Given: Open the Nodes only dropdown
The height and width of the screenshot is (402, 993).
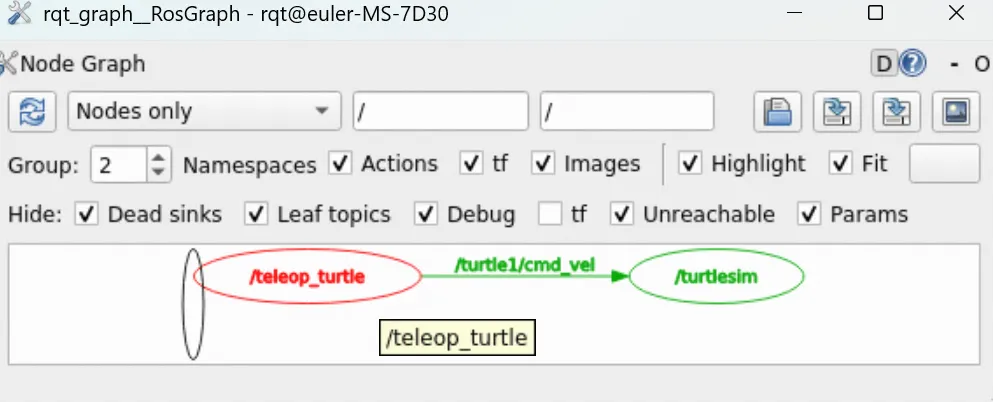Looking at the screenshot, I should coord(204,111).
